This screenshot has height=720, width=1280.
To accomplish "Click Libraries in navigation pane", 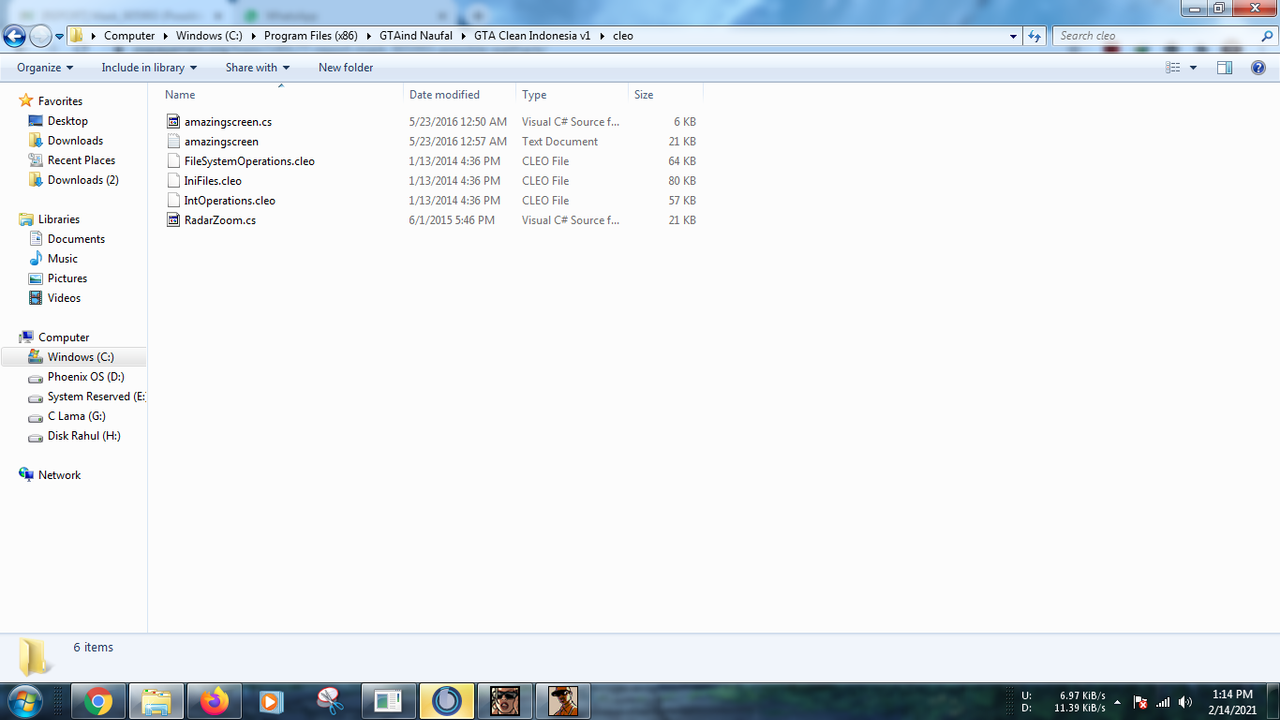I will [58, 219].
